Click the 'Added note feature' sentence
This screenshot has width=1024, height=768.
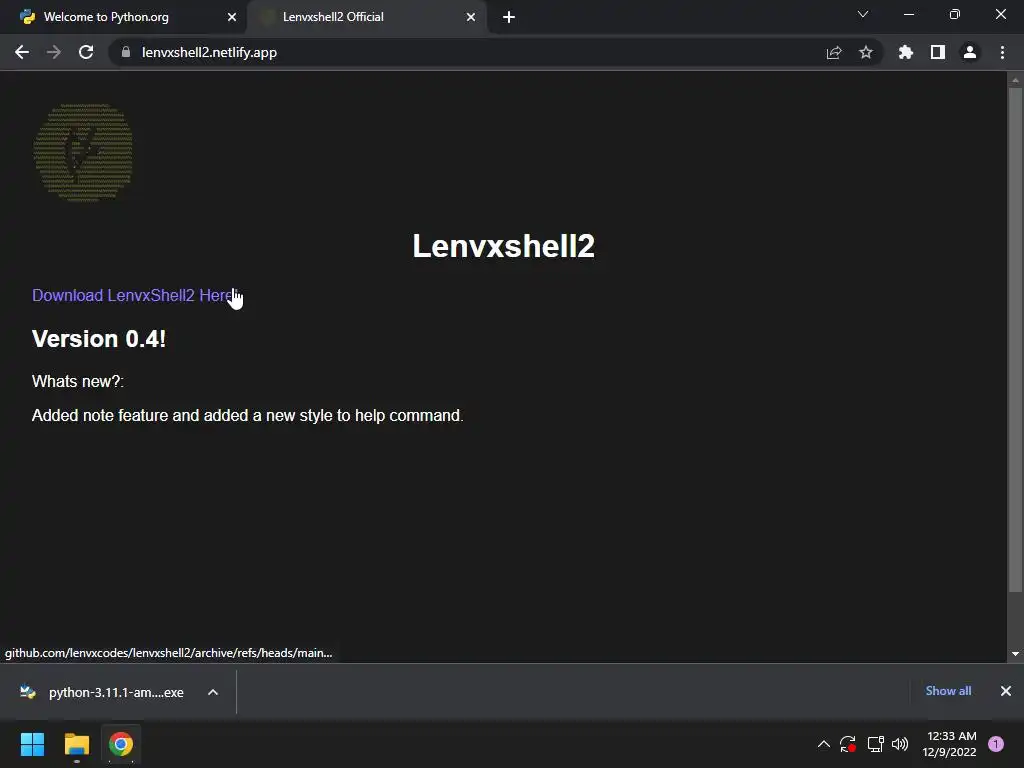[x=248, y=415]
